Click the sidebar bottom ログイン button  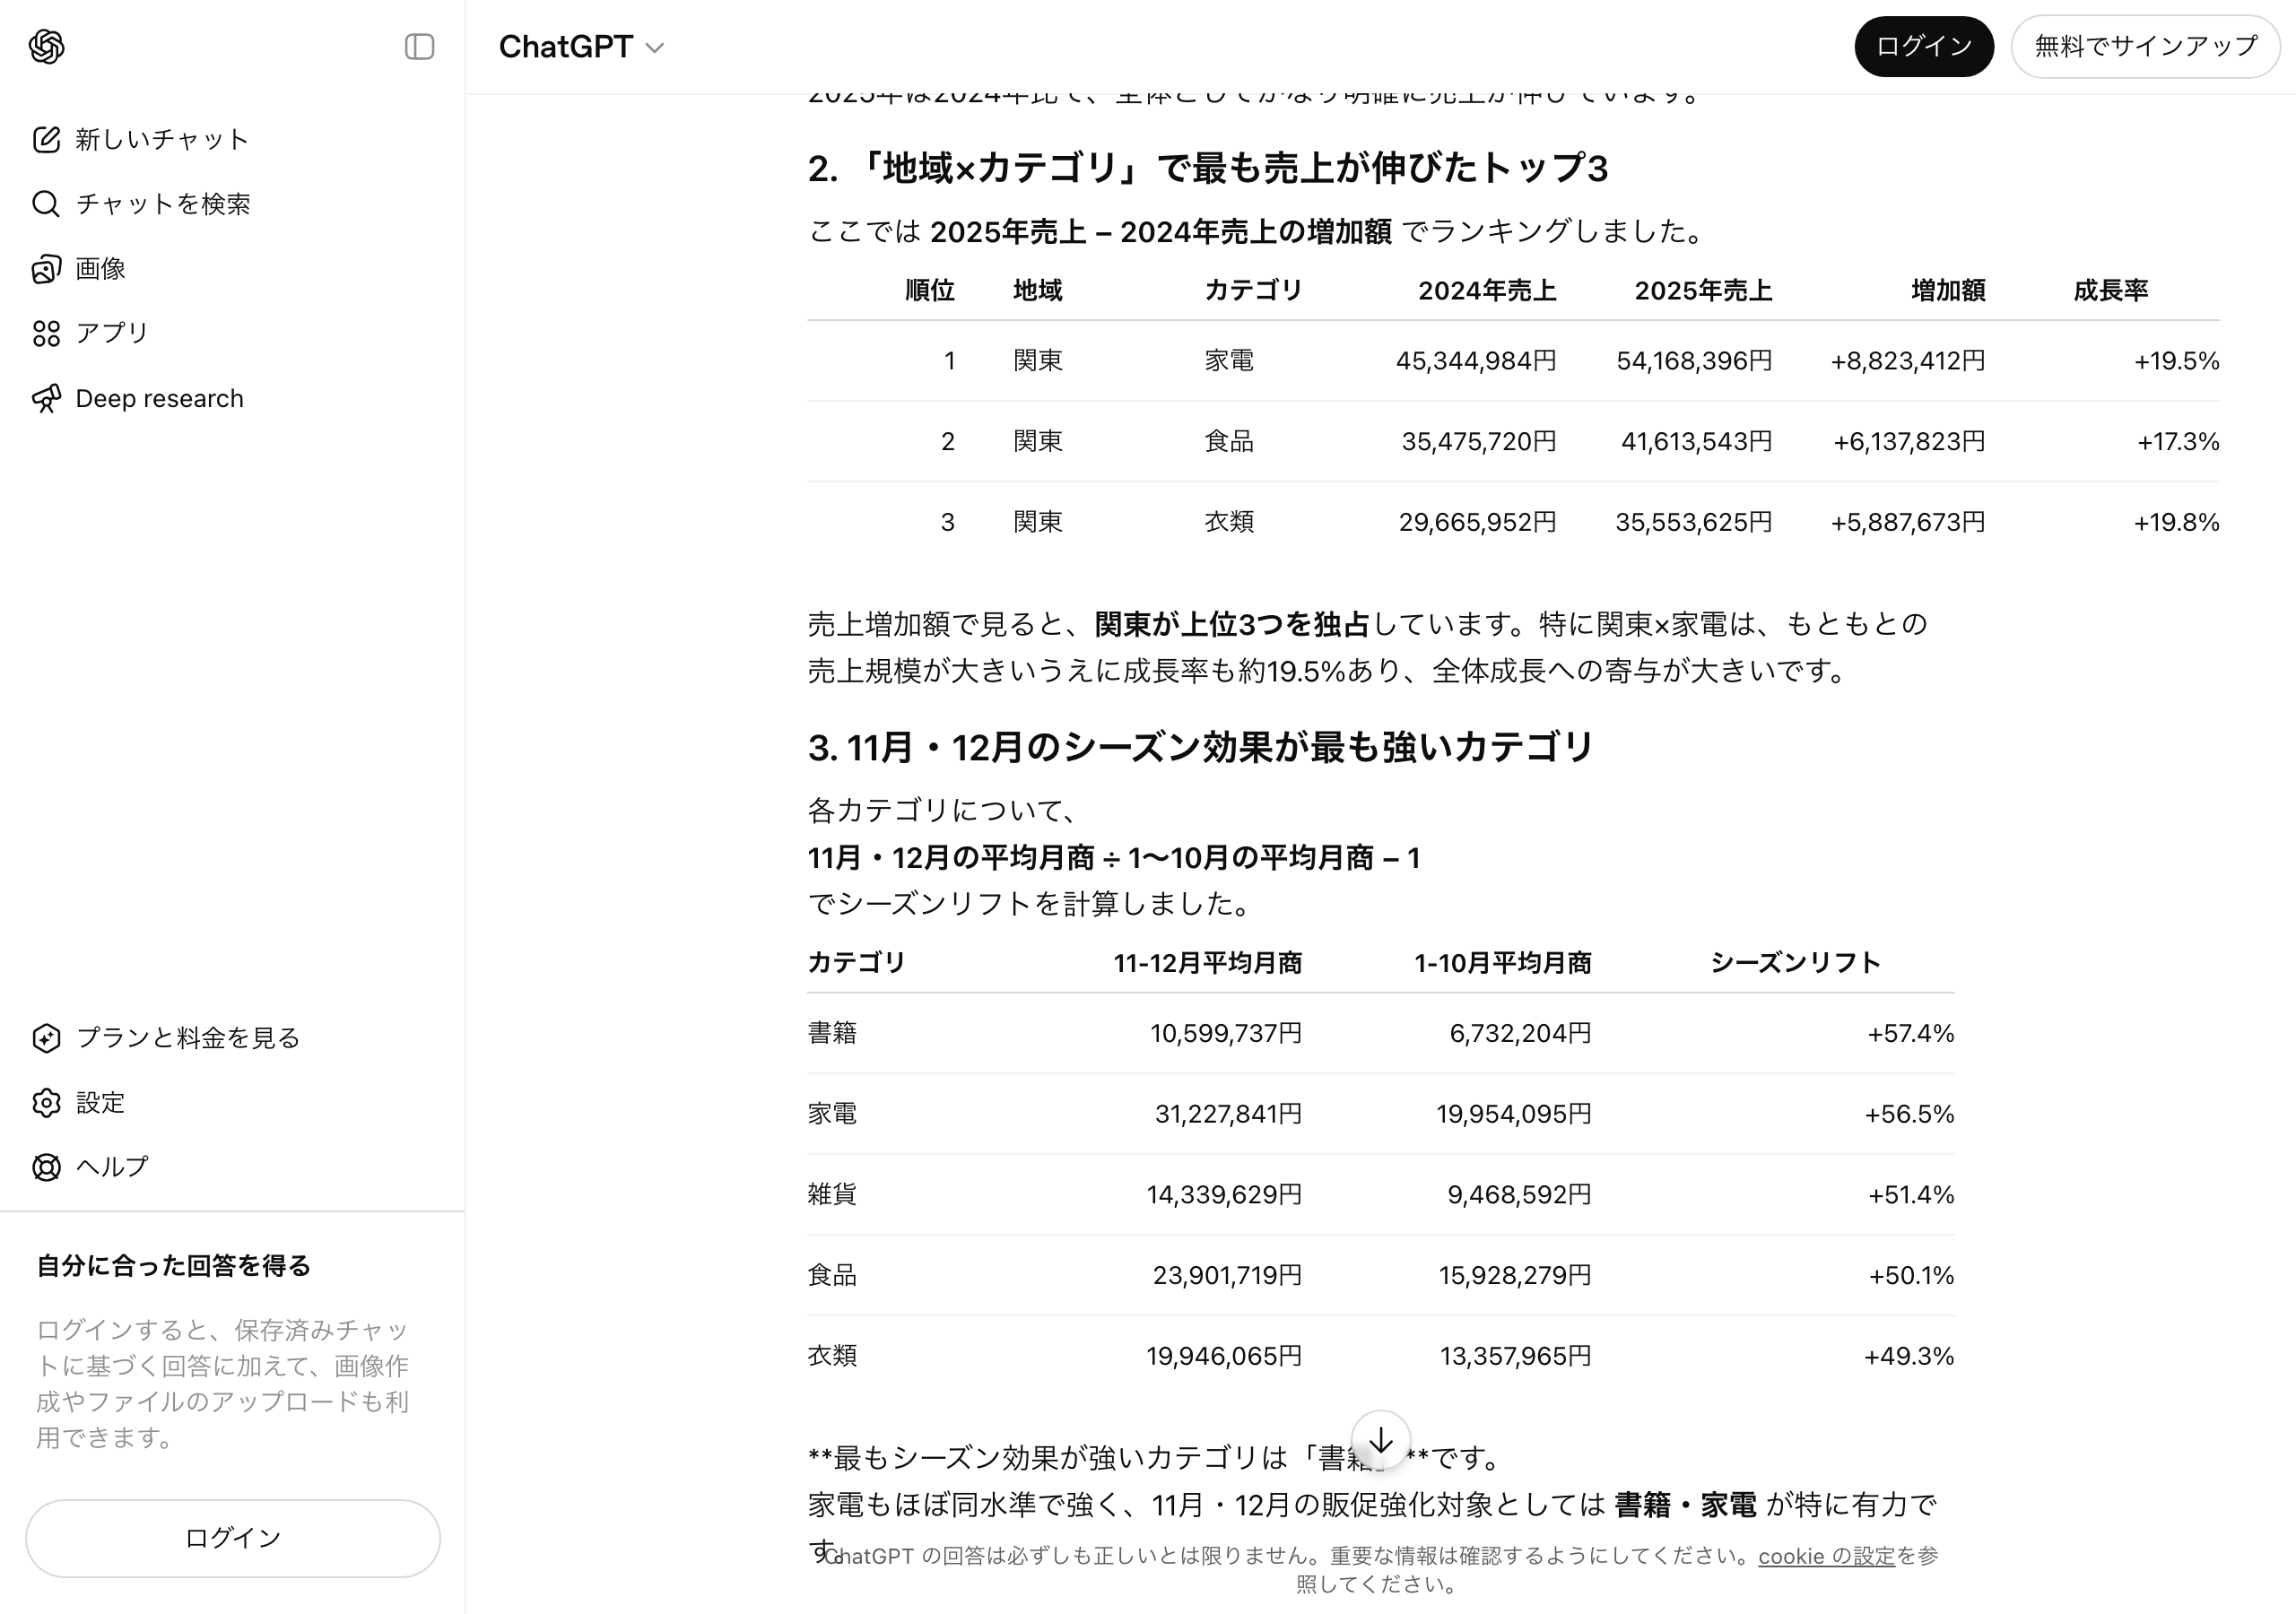click(233, 1538)
